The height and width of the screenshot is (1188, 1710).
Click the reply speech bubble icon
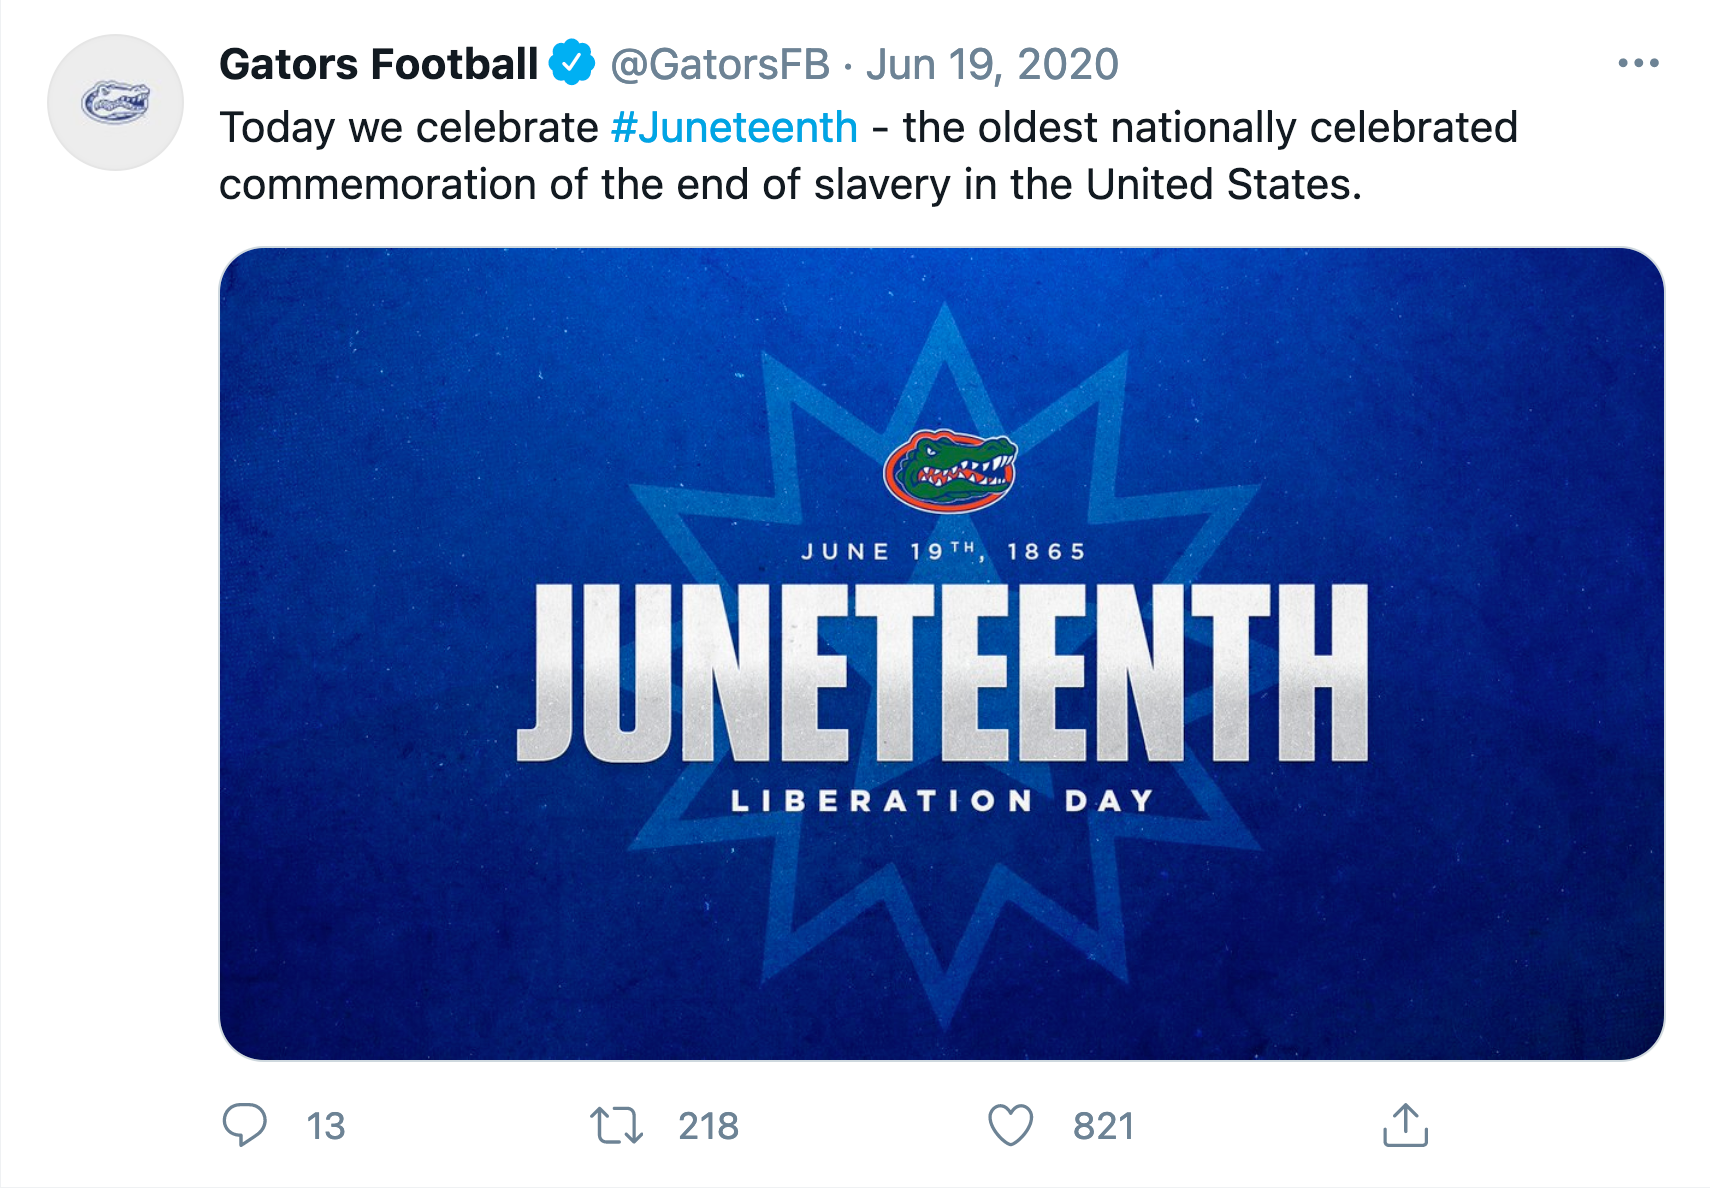click(x=244, y=1125)
